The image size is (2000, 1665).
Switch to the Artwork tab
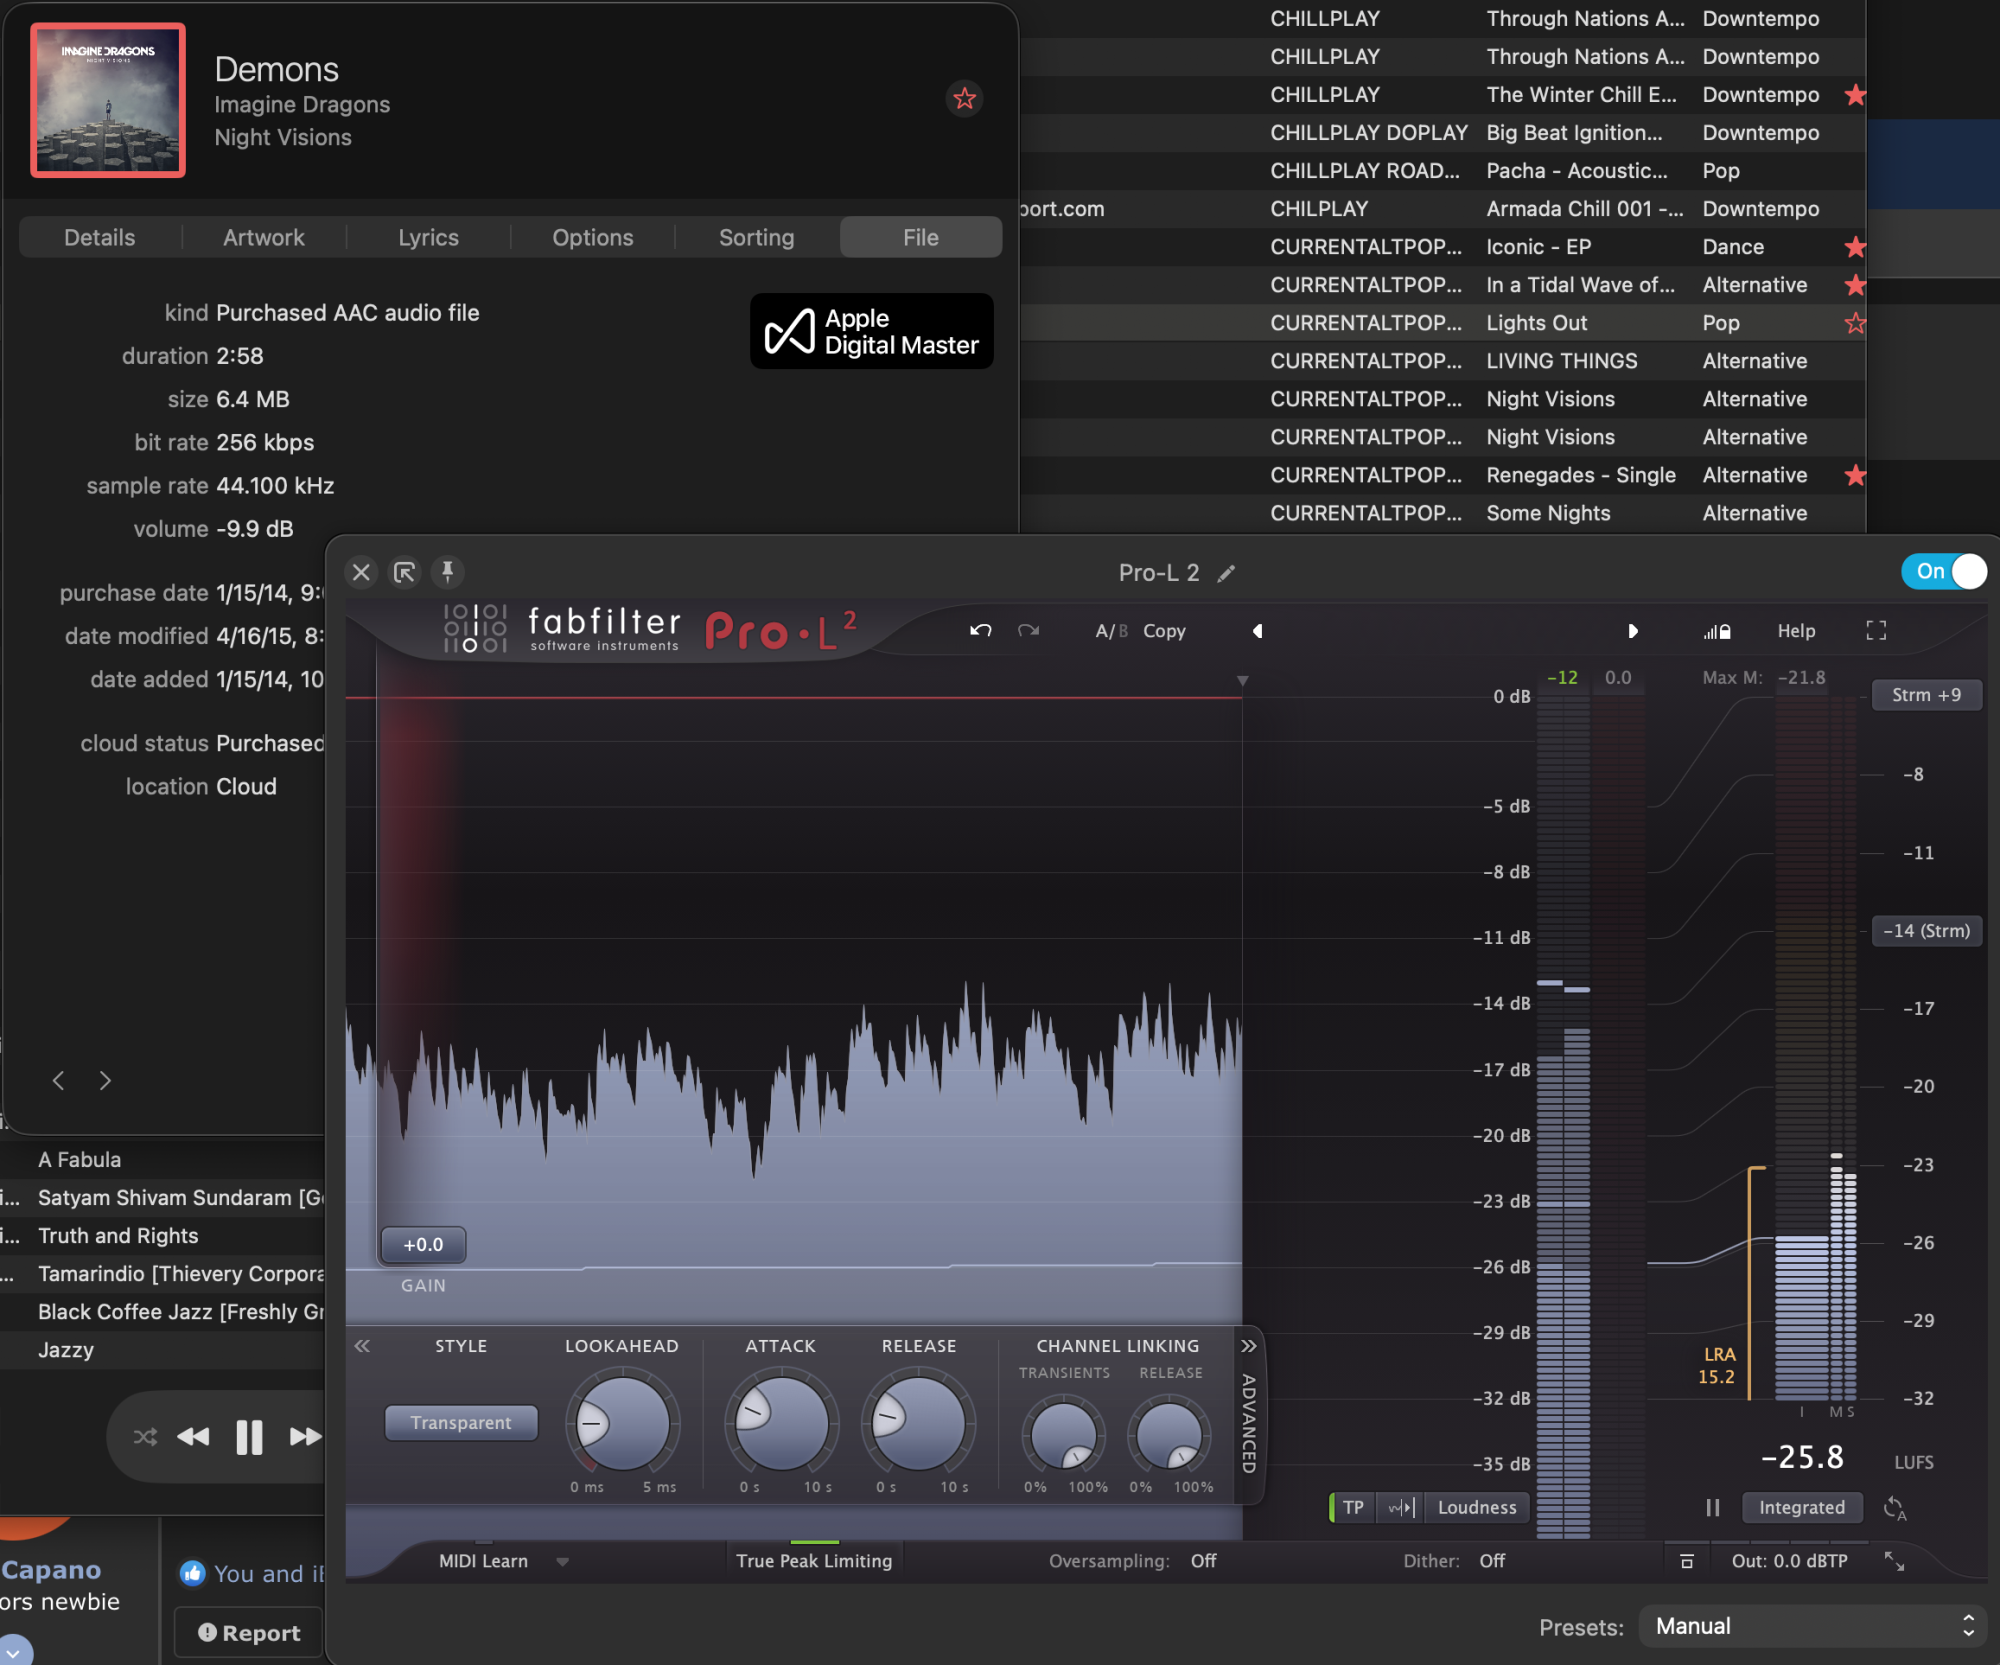[x=264, y=237]
